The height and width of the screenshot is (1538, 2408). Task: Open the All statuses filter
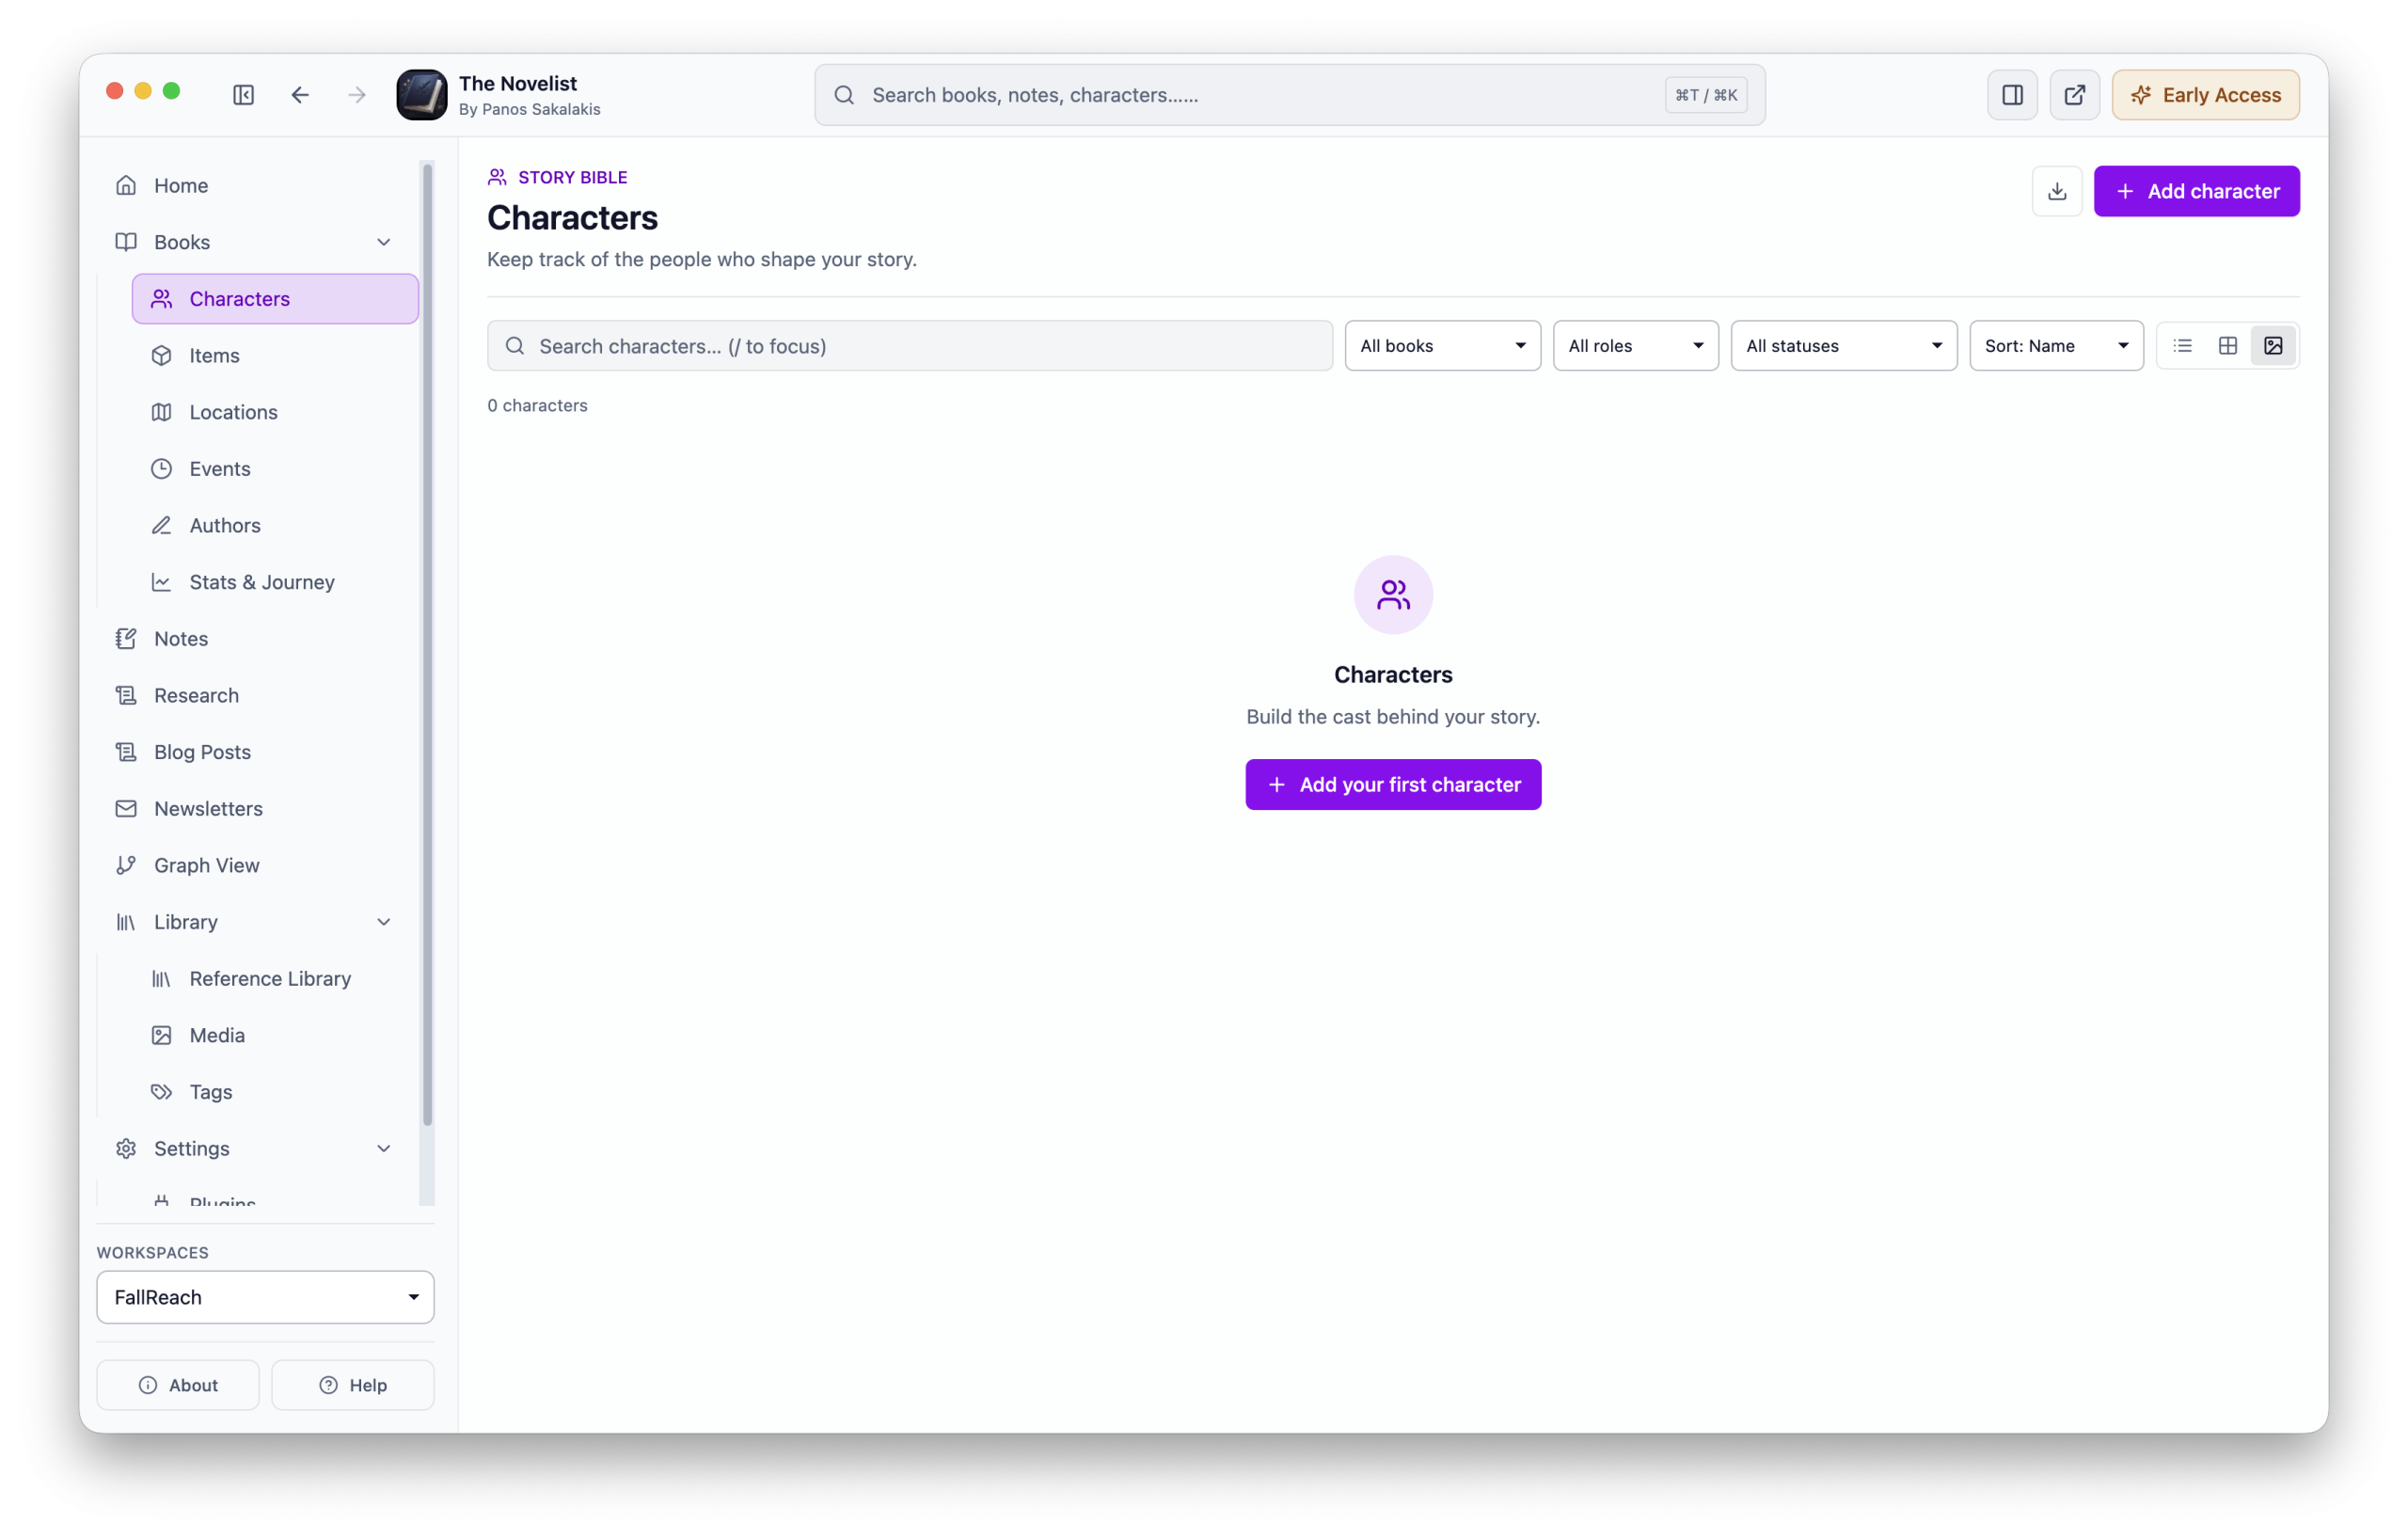pyautogui.click(x=1843, y=346)
